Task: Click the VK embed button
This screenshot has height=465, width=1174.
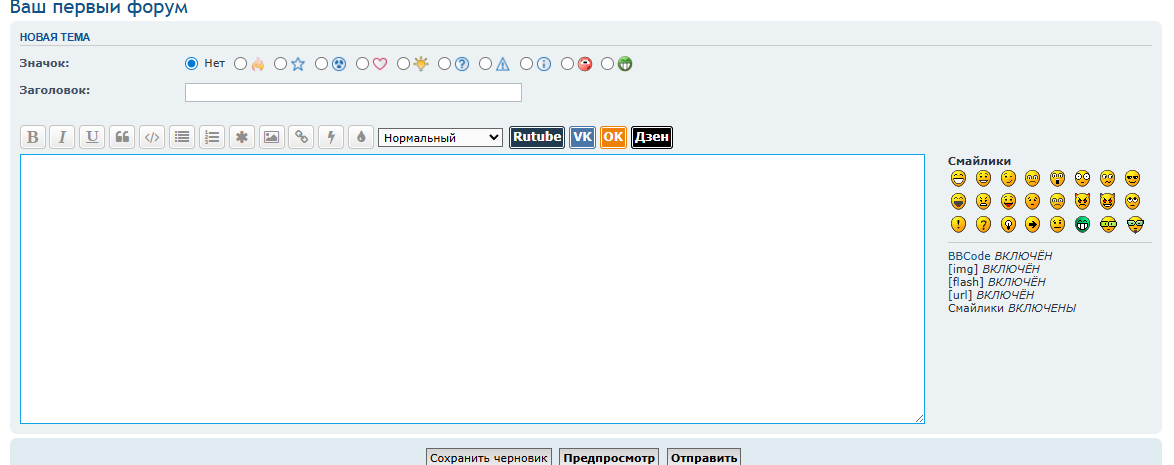Action: pyautogui.click(x=583, y=138)
